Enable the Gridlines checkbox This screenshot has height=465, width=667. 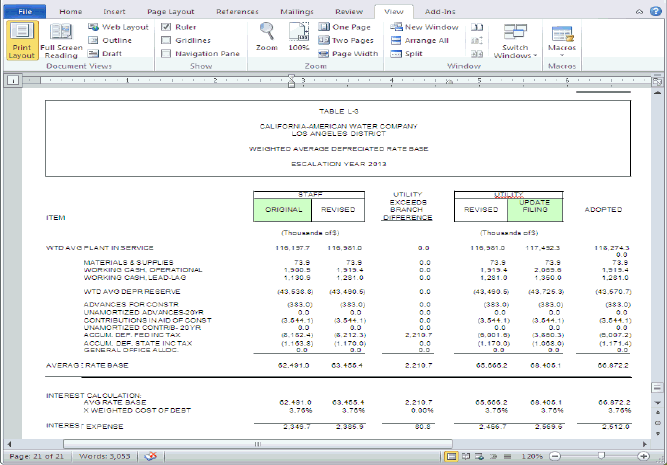[166, 40]
